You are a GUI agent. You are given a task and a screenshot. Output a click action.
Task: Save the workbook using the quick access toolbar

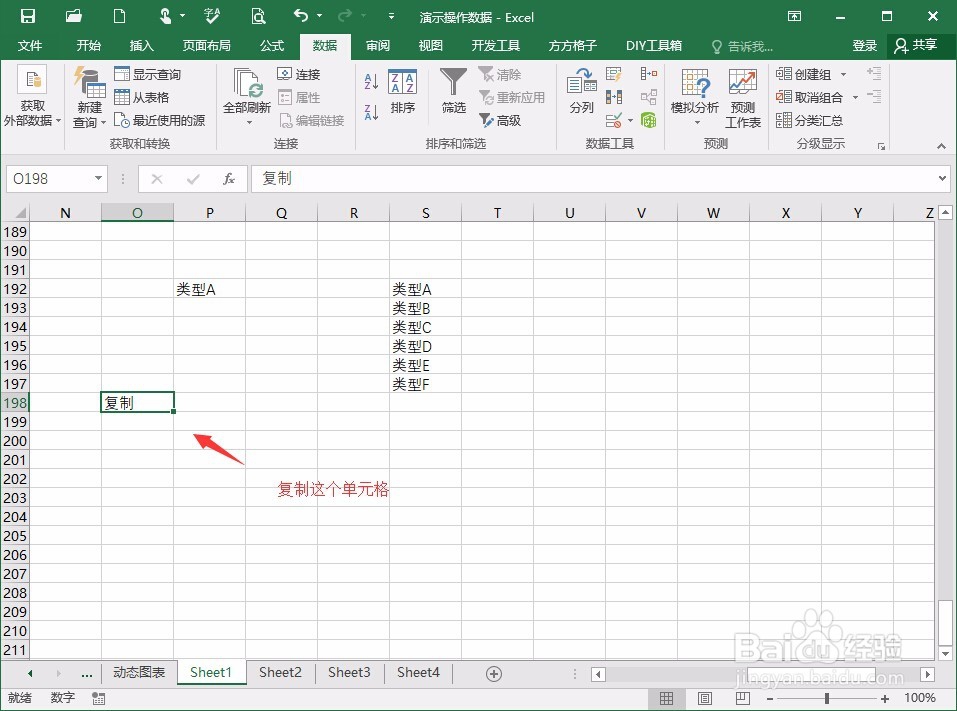(28, 16)
